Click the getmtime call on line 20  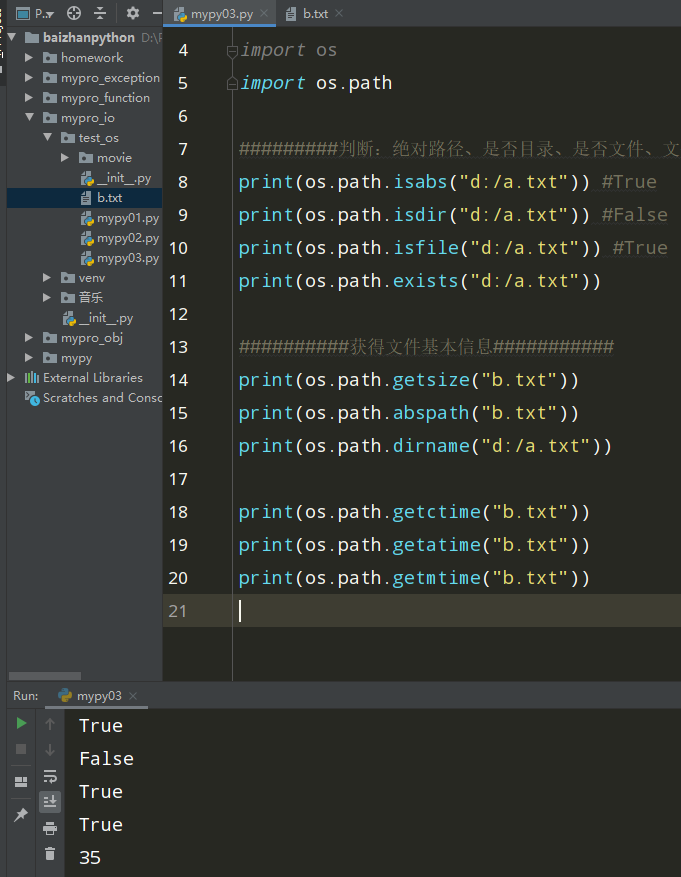(x=436, y=578)
